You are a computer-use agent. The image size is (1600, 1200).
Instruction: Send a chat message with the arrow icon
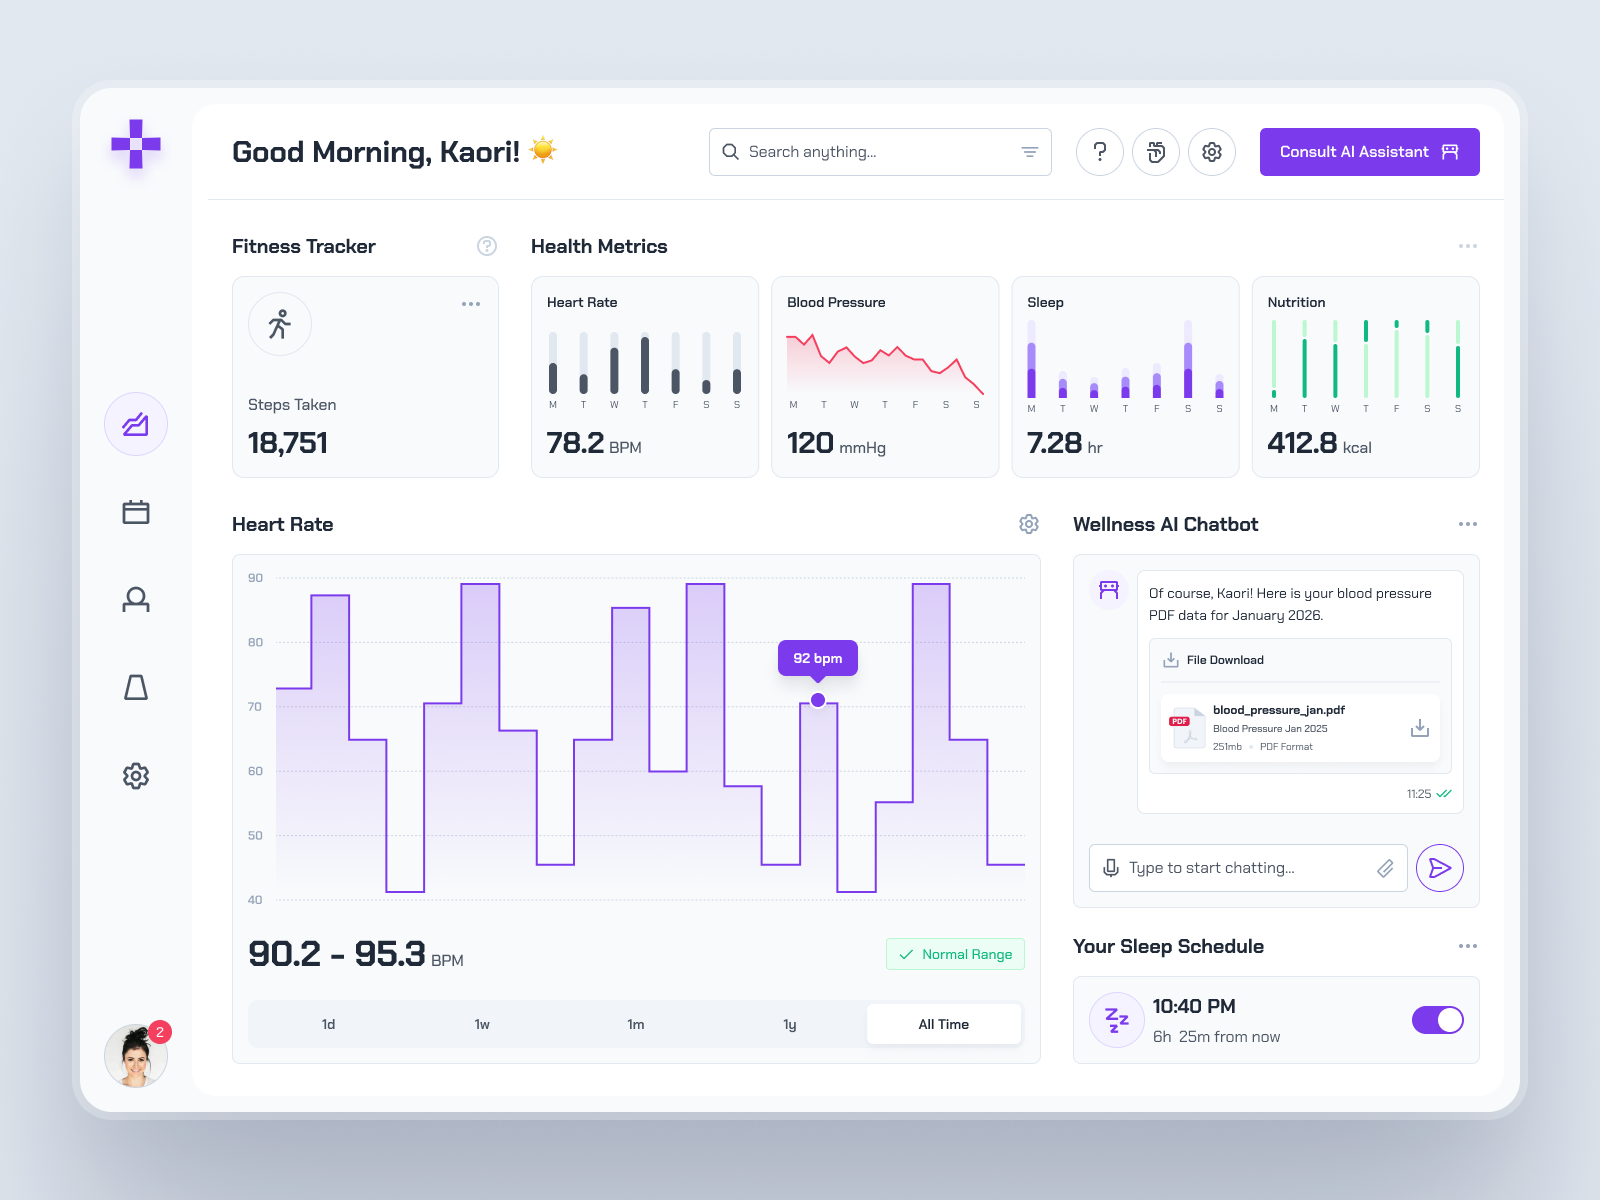1440,868
